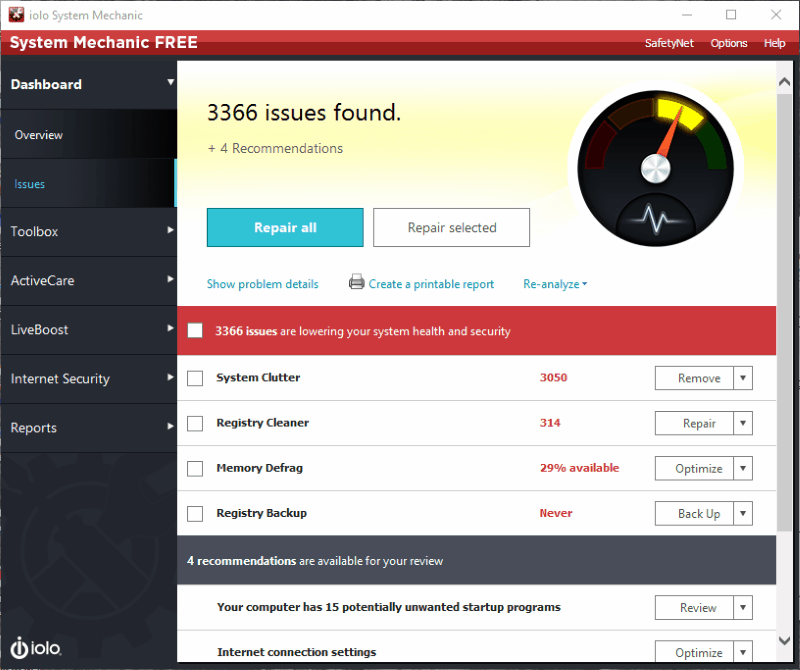Click Show problem details link

(x=262, y=284)
